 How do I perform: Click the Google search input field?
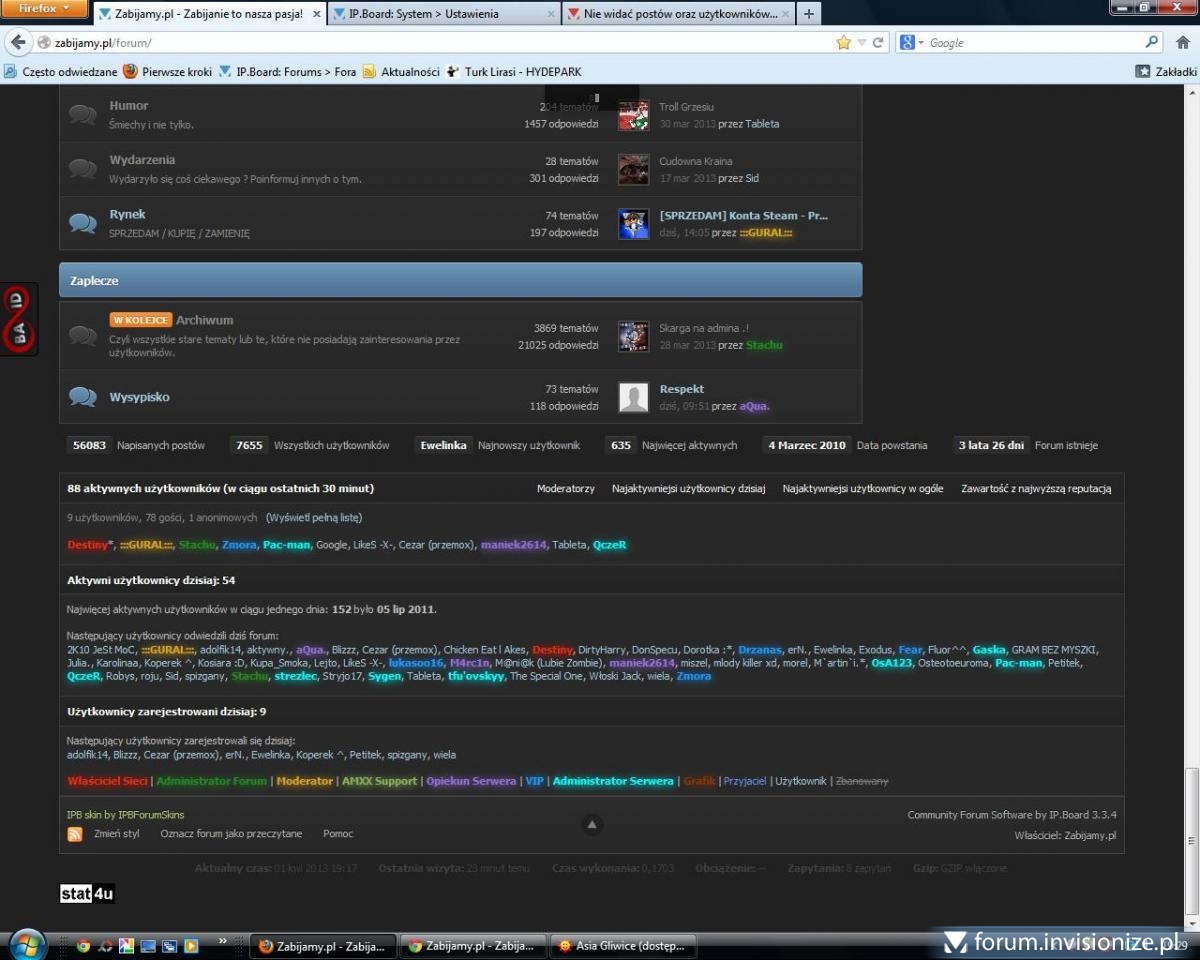pyautogui.click(x=1034, y=43)
